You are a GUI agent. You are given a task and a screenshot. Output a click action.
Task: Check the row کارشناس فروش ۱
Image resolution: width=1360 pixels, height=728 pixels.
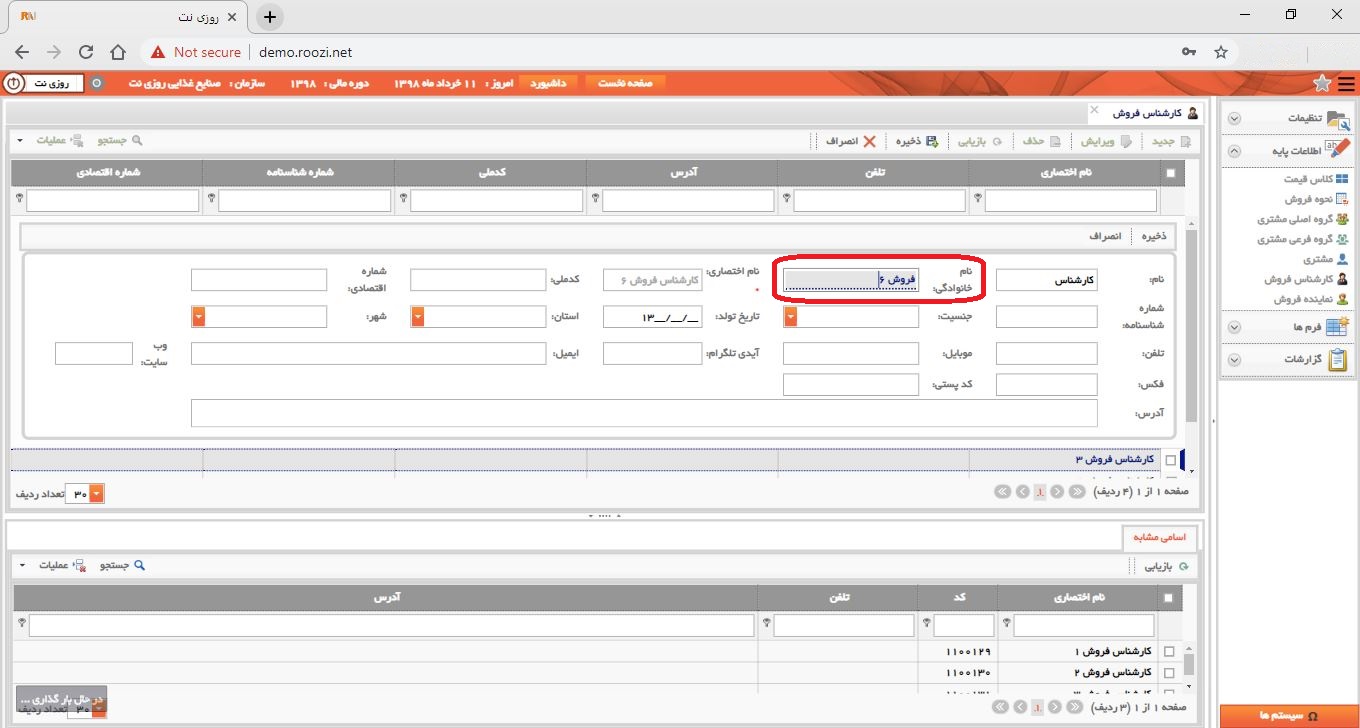(x=1169, y=651)
